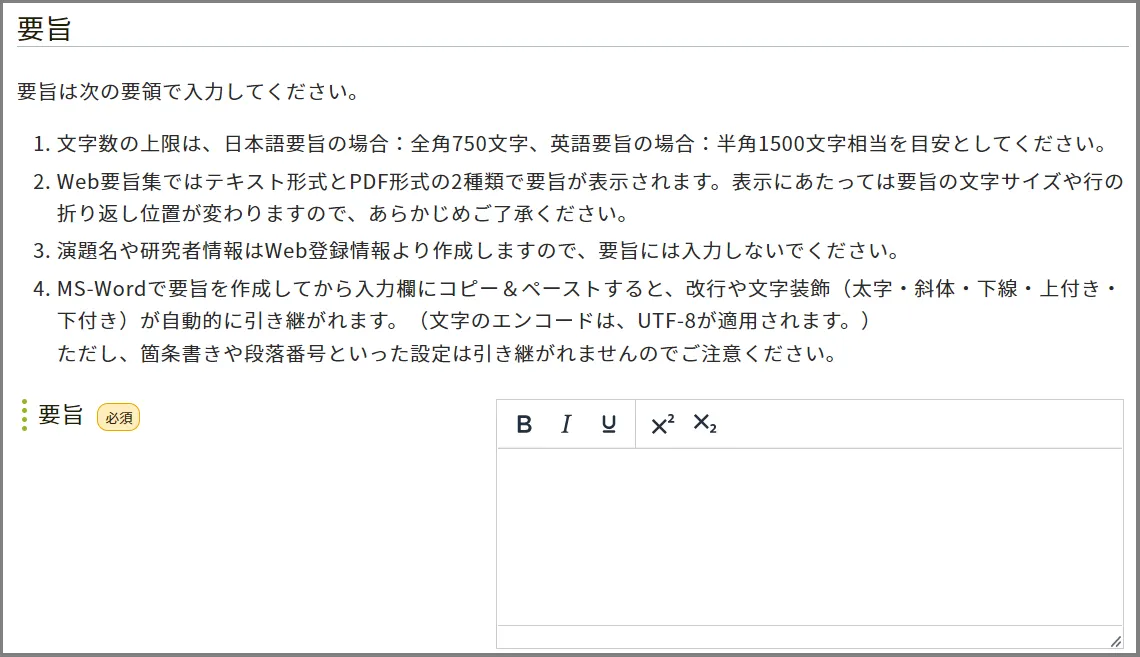Click instruction 2 about Web要旨集 formats
This screenshot has width=1140, height=657.
[x=589, y=182]
